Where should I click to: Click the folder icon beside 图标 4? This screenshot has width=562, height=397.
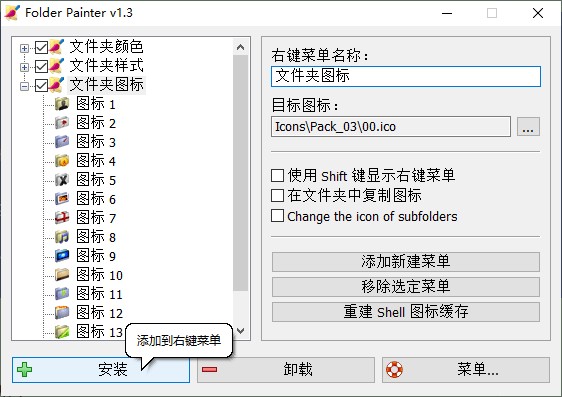62,161
